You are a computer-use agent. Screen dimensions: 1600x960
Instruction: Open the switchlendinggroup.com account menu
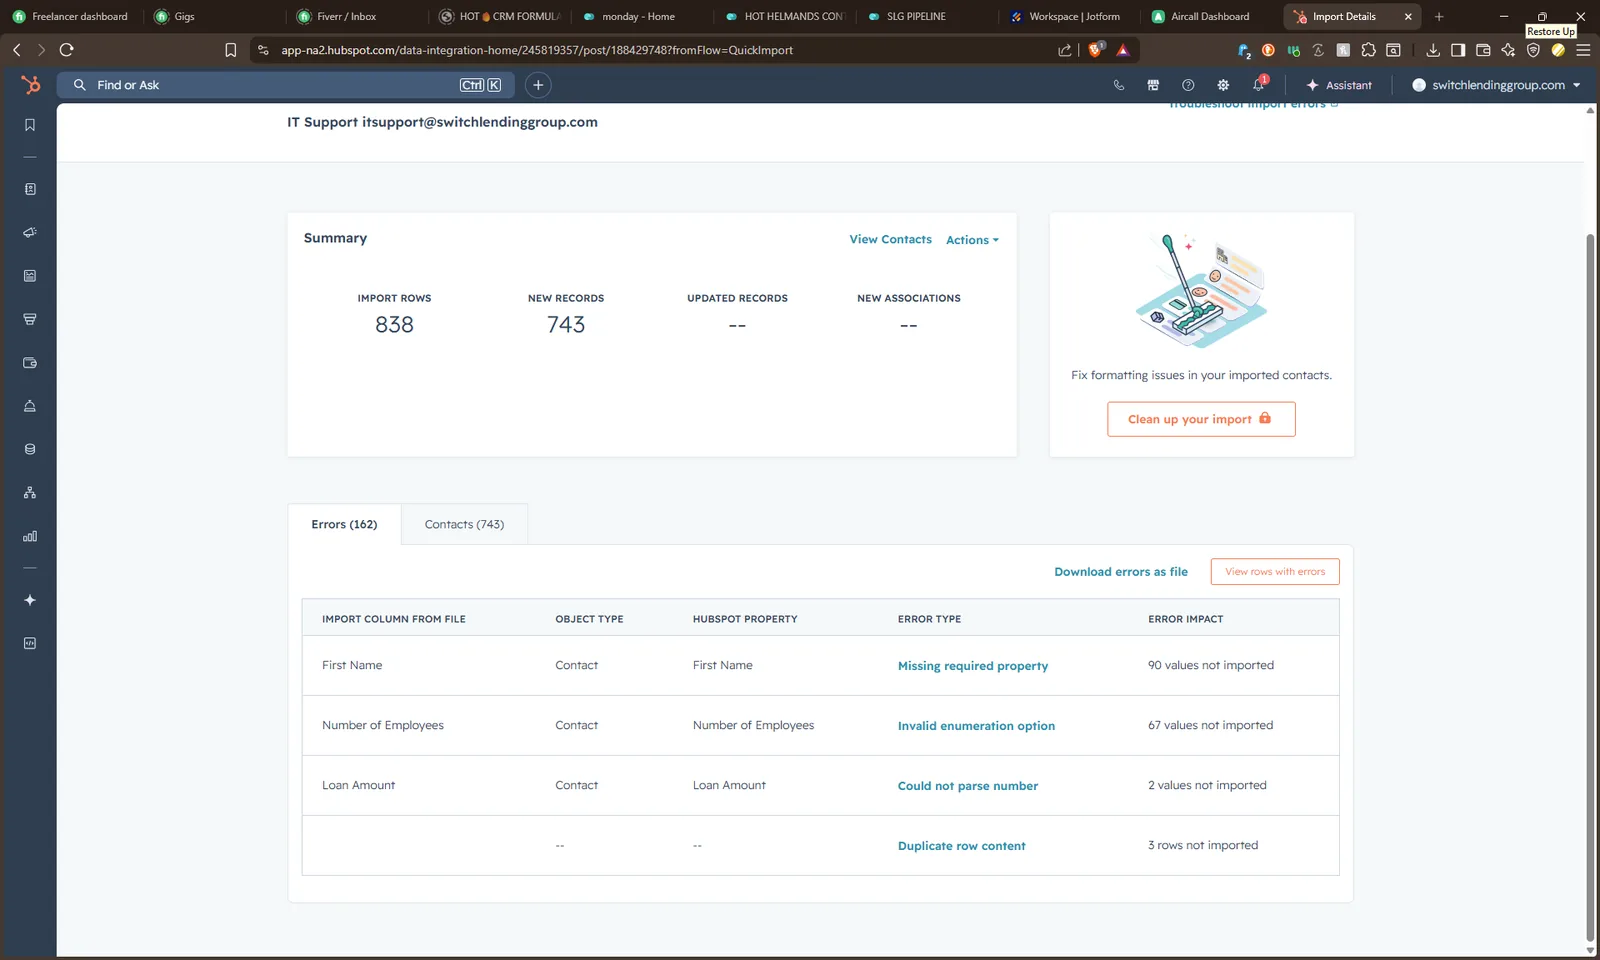(1496, 85)
